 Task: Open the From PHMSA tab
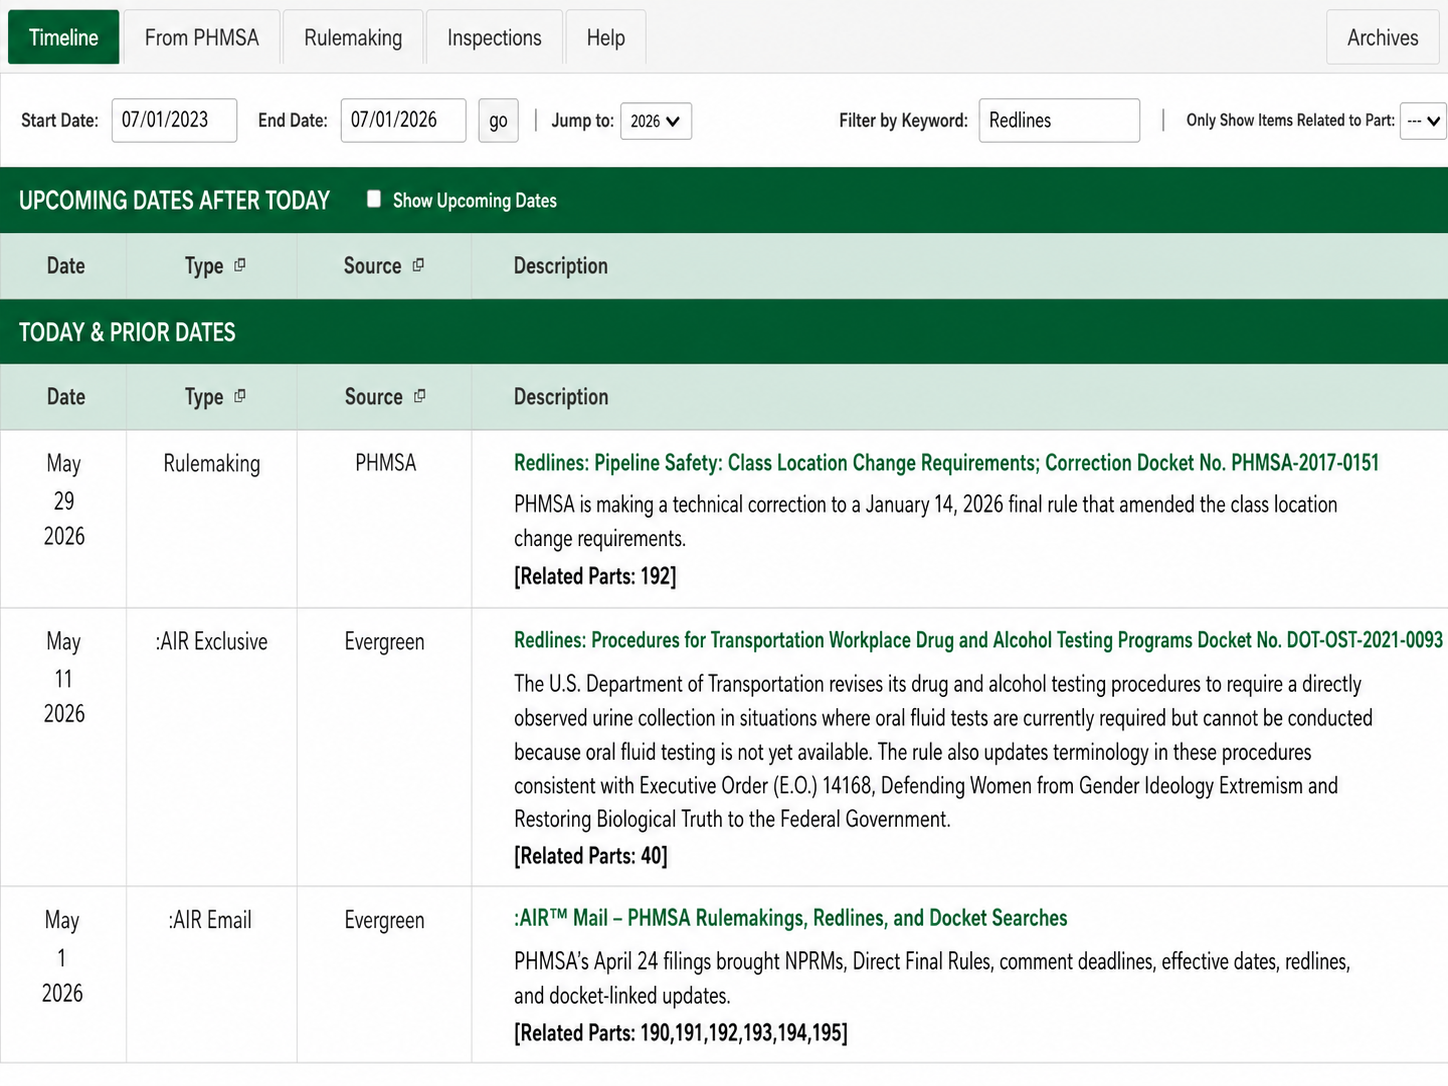pyautogui.click(x=202, y=37)
